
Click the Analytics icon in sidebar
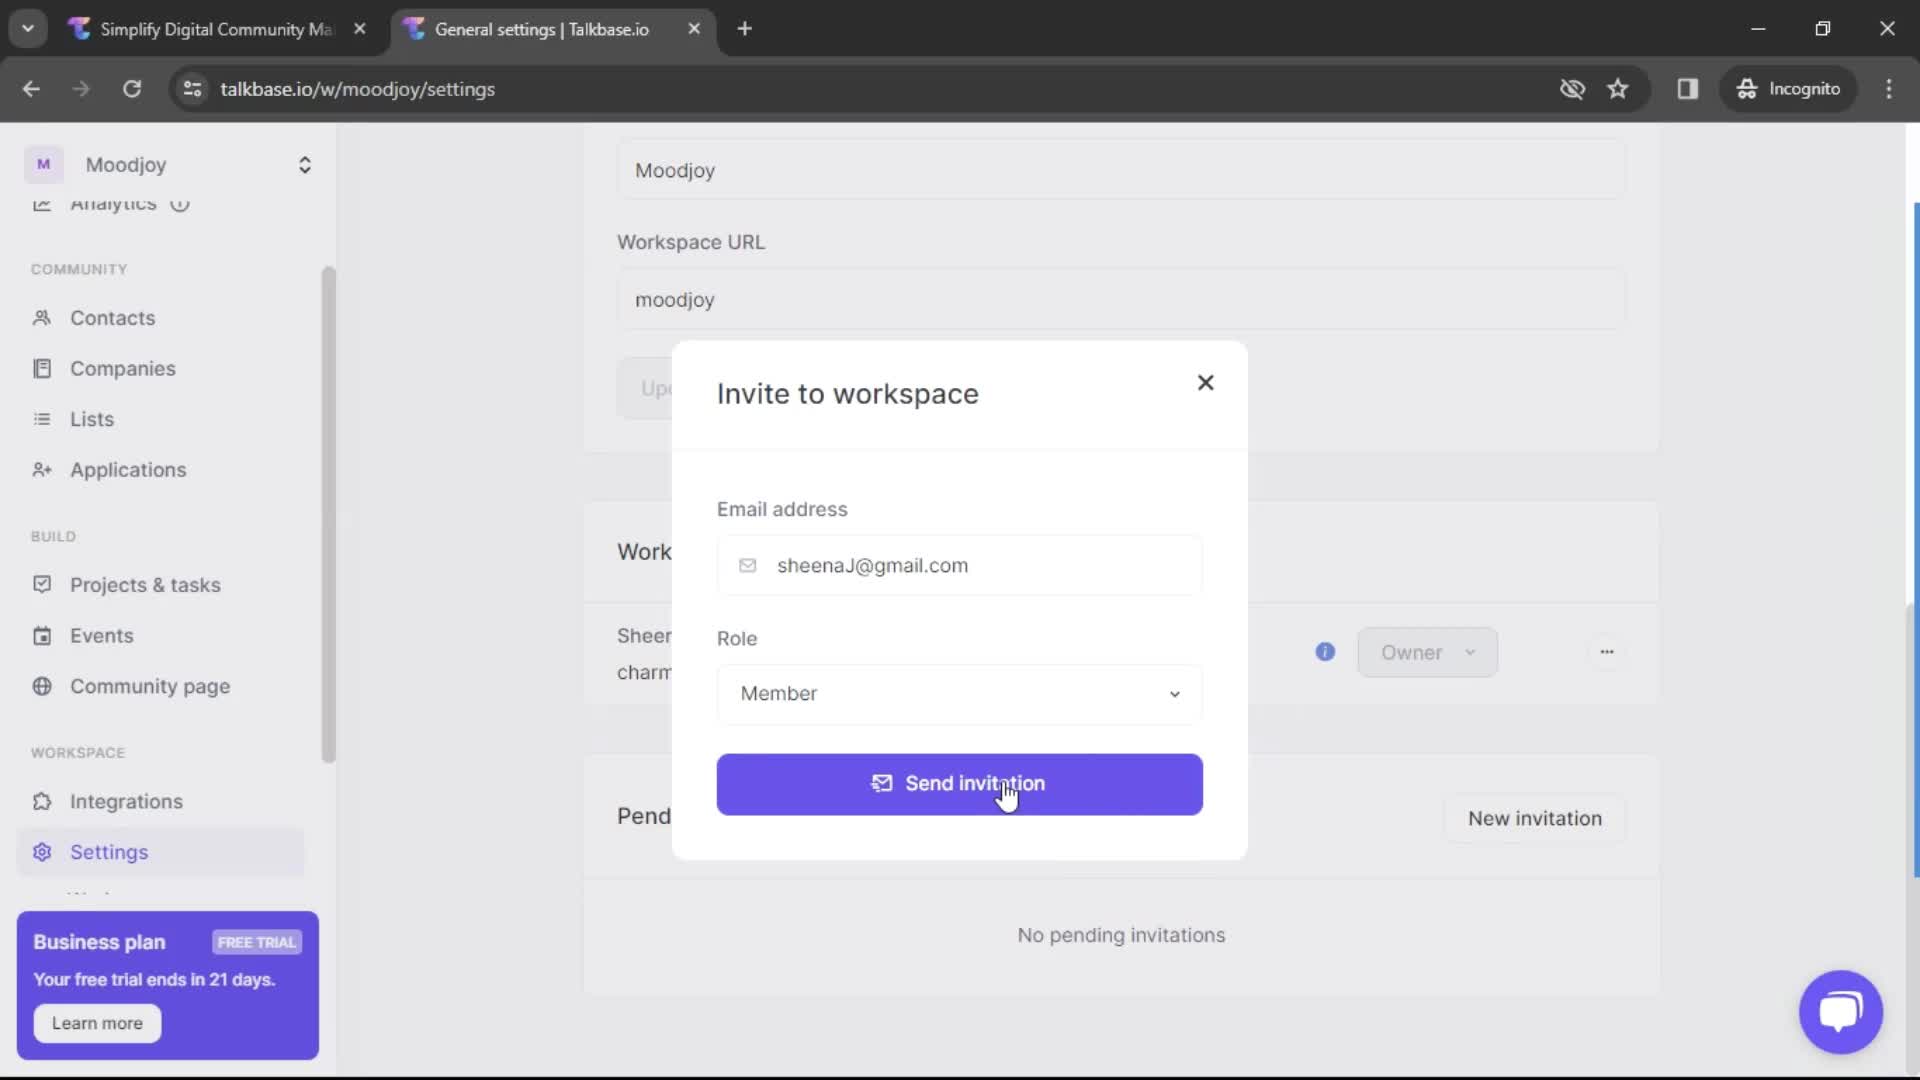point(40,202)
